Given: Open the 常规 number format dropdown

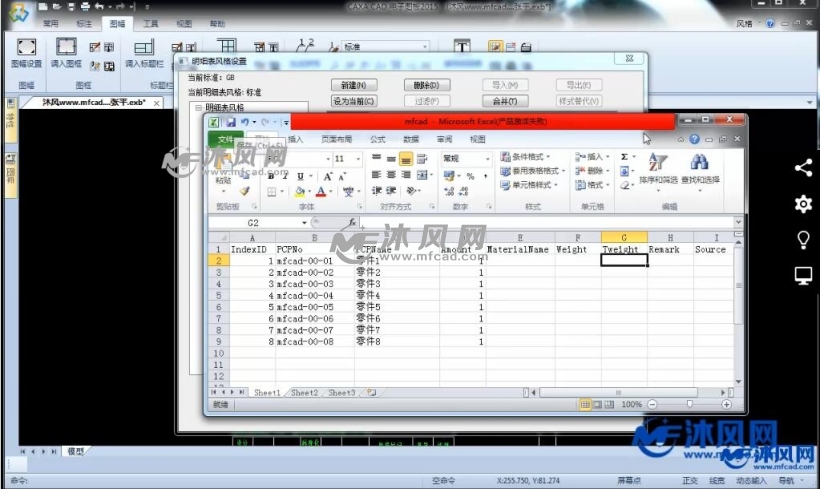Looking at the screenshot, I should pyautogui.click(x=487, y=158).
